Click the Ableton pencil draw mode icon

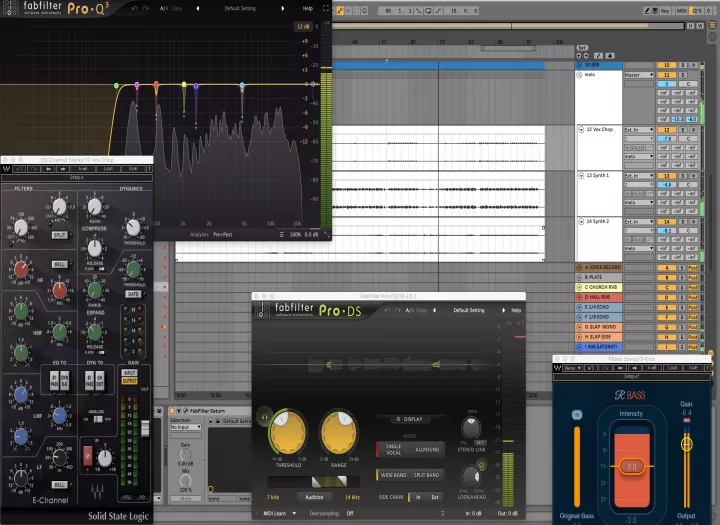click(x=647, y=11)
